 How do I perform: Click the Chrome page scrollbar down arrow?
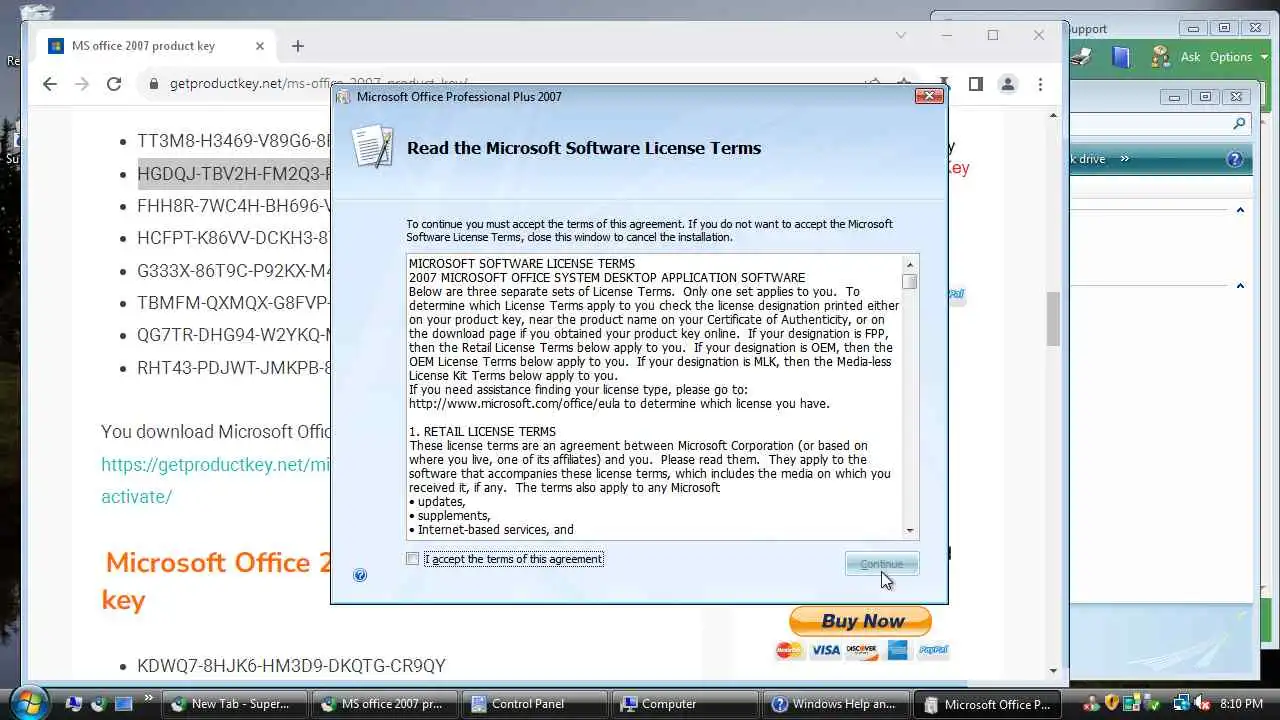1053,670
